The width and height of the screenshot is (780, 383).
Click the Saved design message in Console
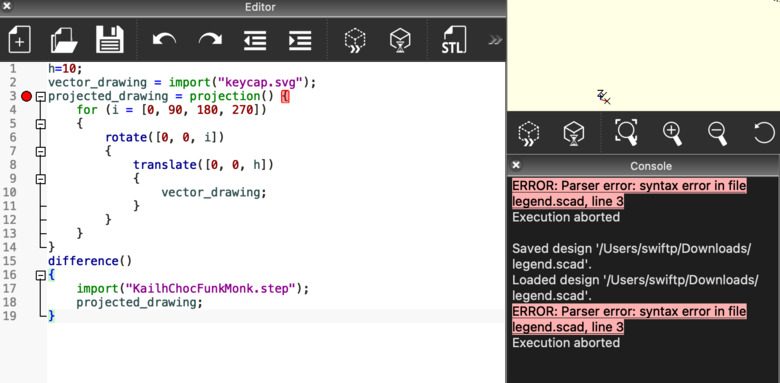[x=631, y=257]
